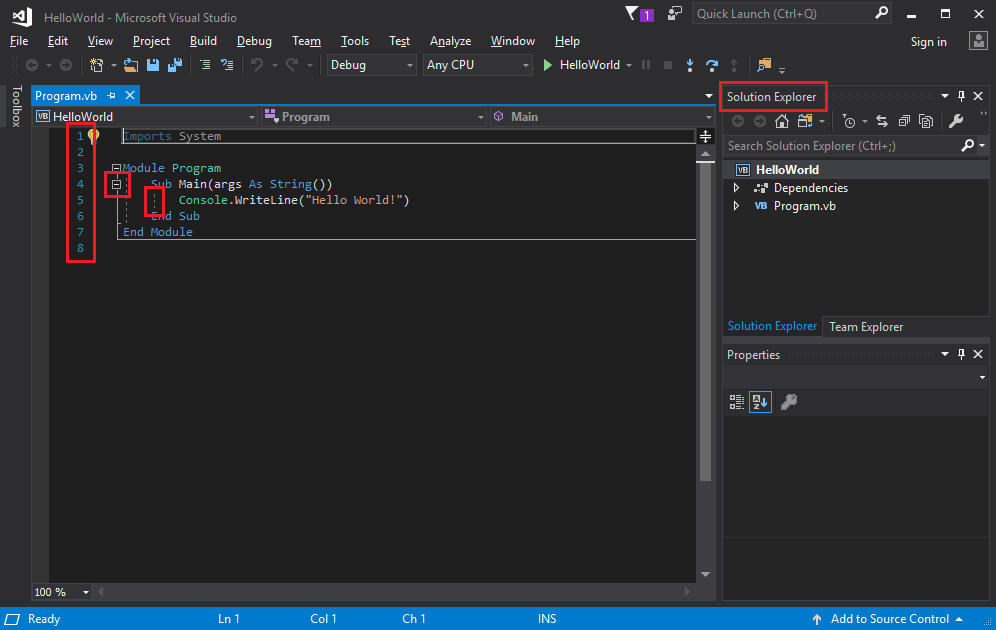Pin the Program.vb editor tab
The height and width of the screenshot is (630, 996).
coord(113,95)
